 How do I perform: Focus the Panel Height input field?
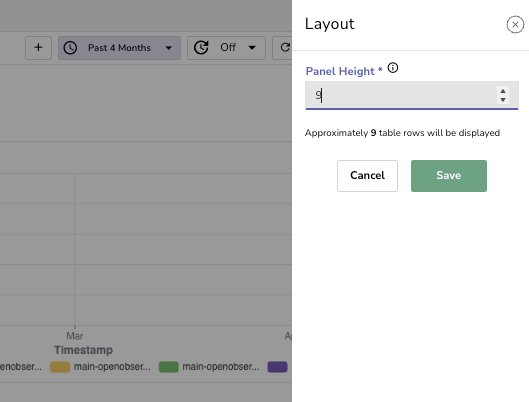[x=412, y=95]
